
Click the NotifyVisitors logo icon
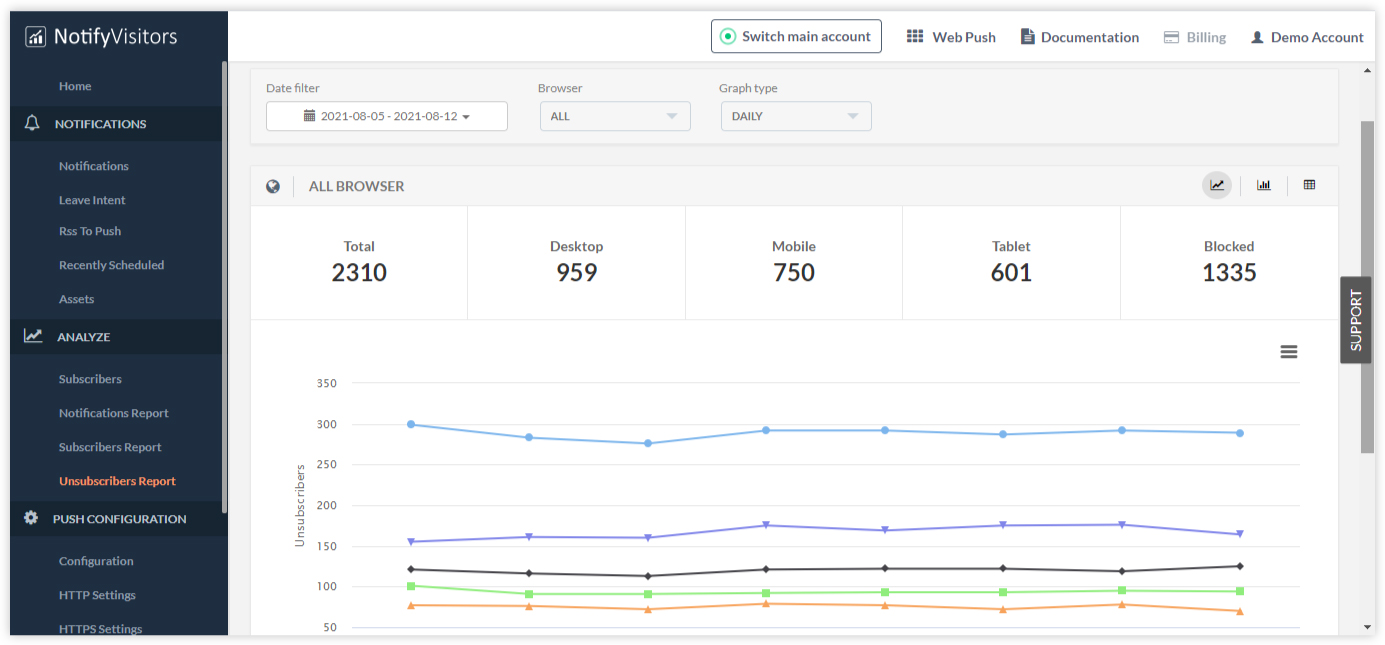pos(36,37)
